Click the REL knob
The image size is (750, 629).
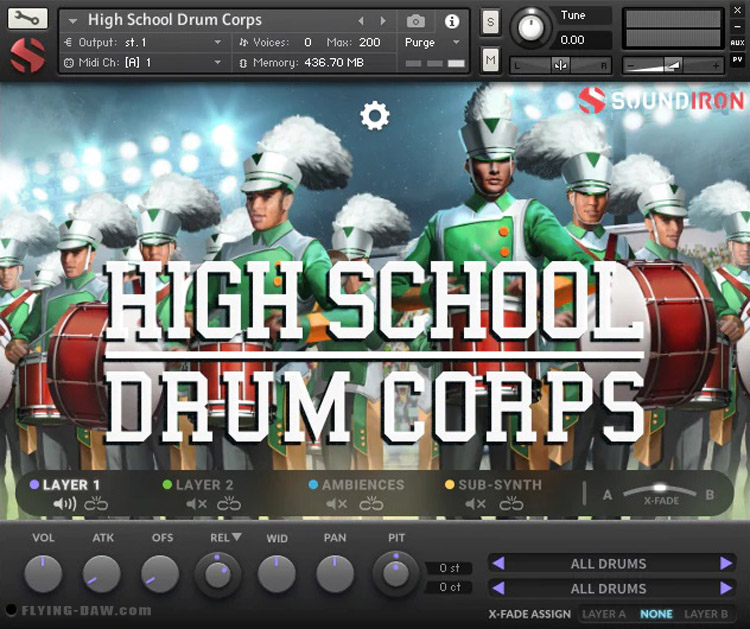tap(218, 574)
